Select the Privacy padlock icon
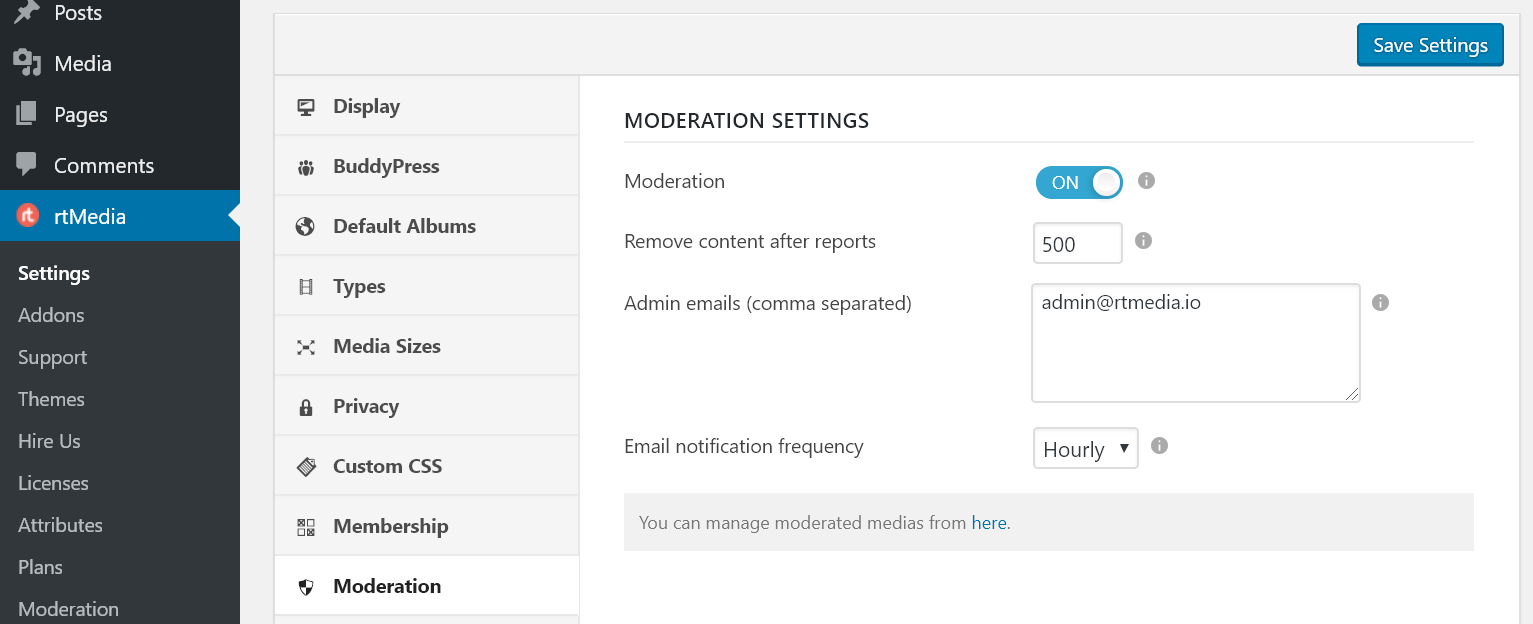1533x624 pixels. pos(306,405)
